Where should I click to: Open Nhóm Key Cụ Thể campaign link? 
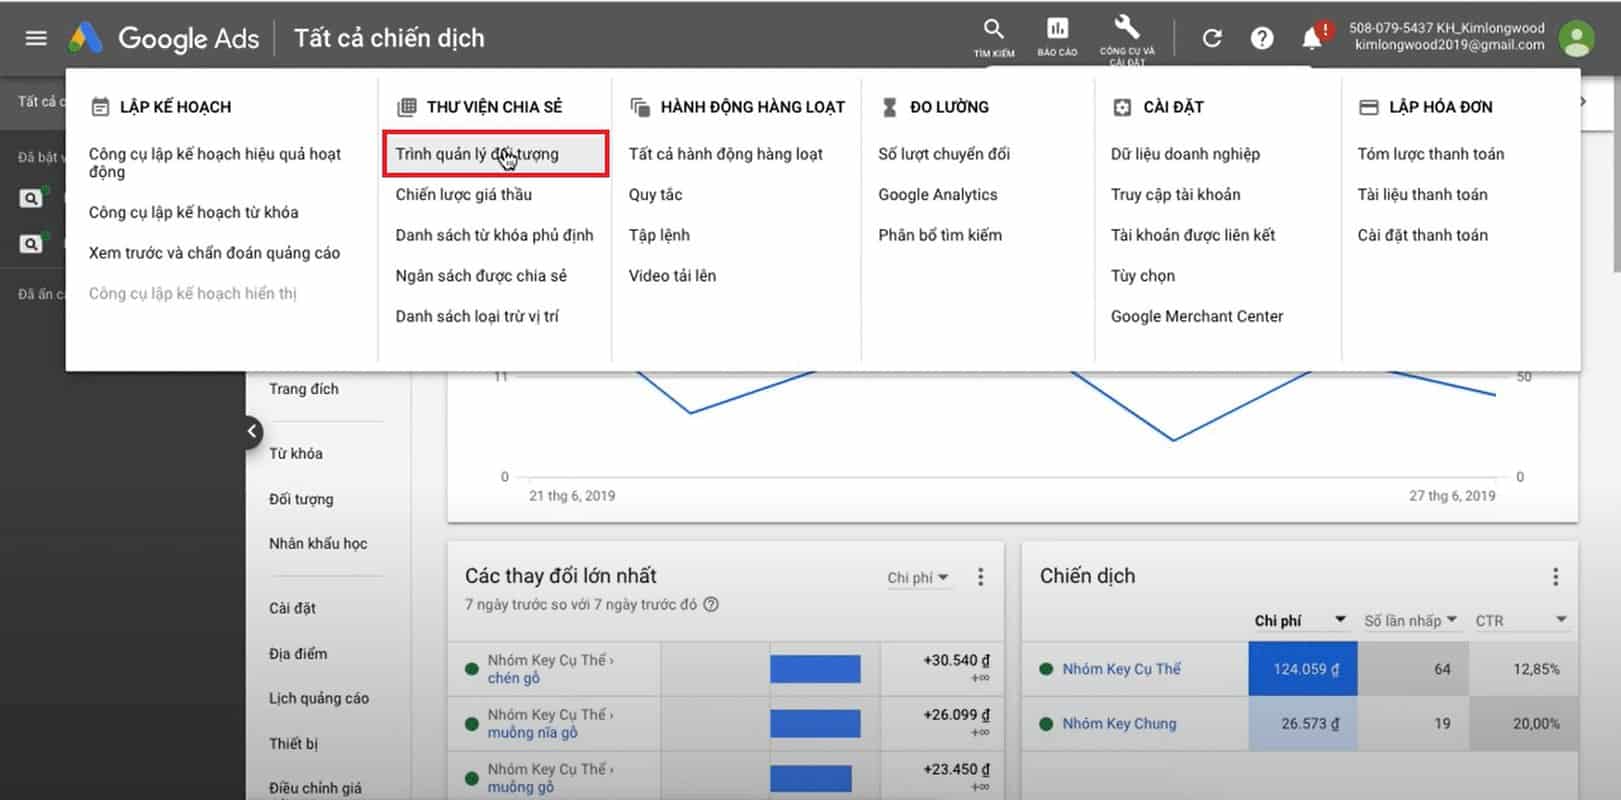[1121, 669]
